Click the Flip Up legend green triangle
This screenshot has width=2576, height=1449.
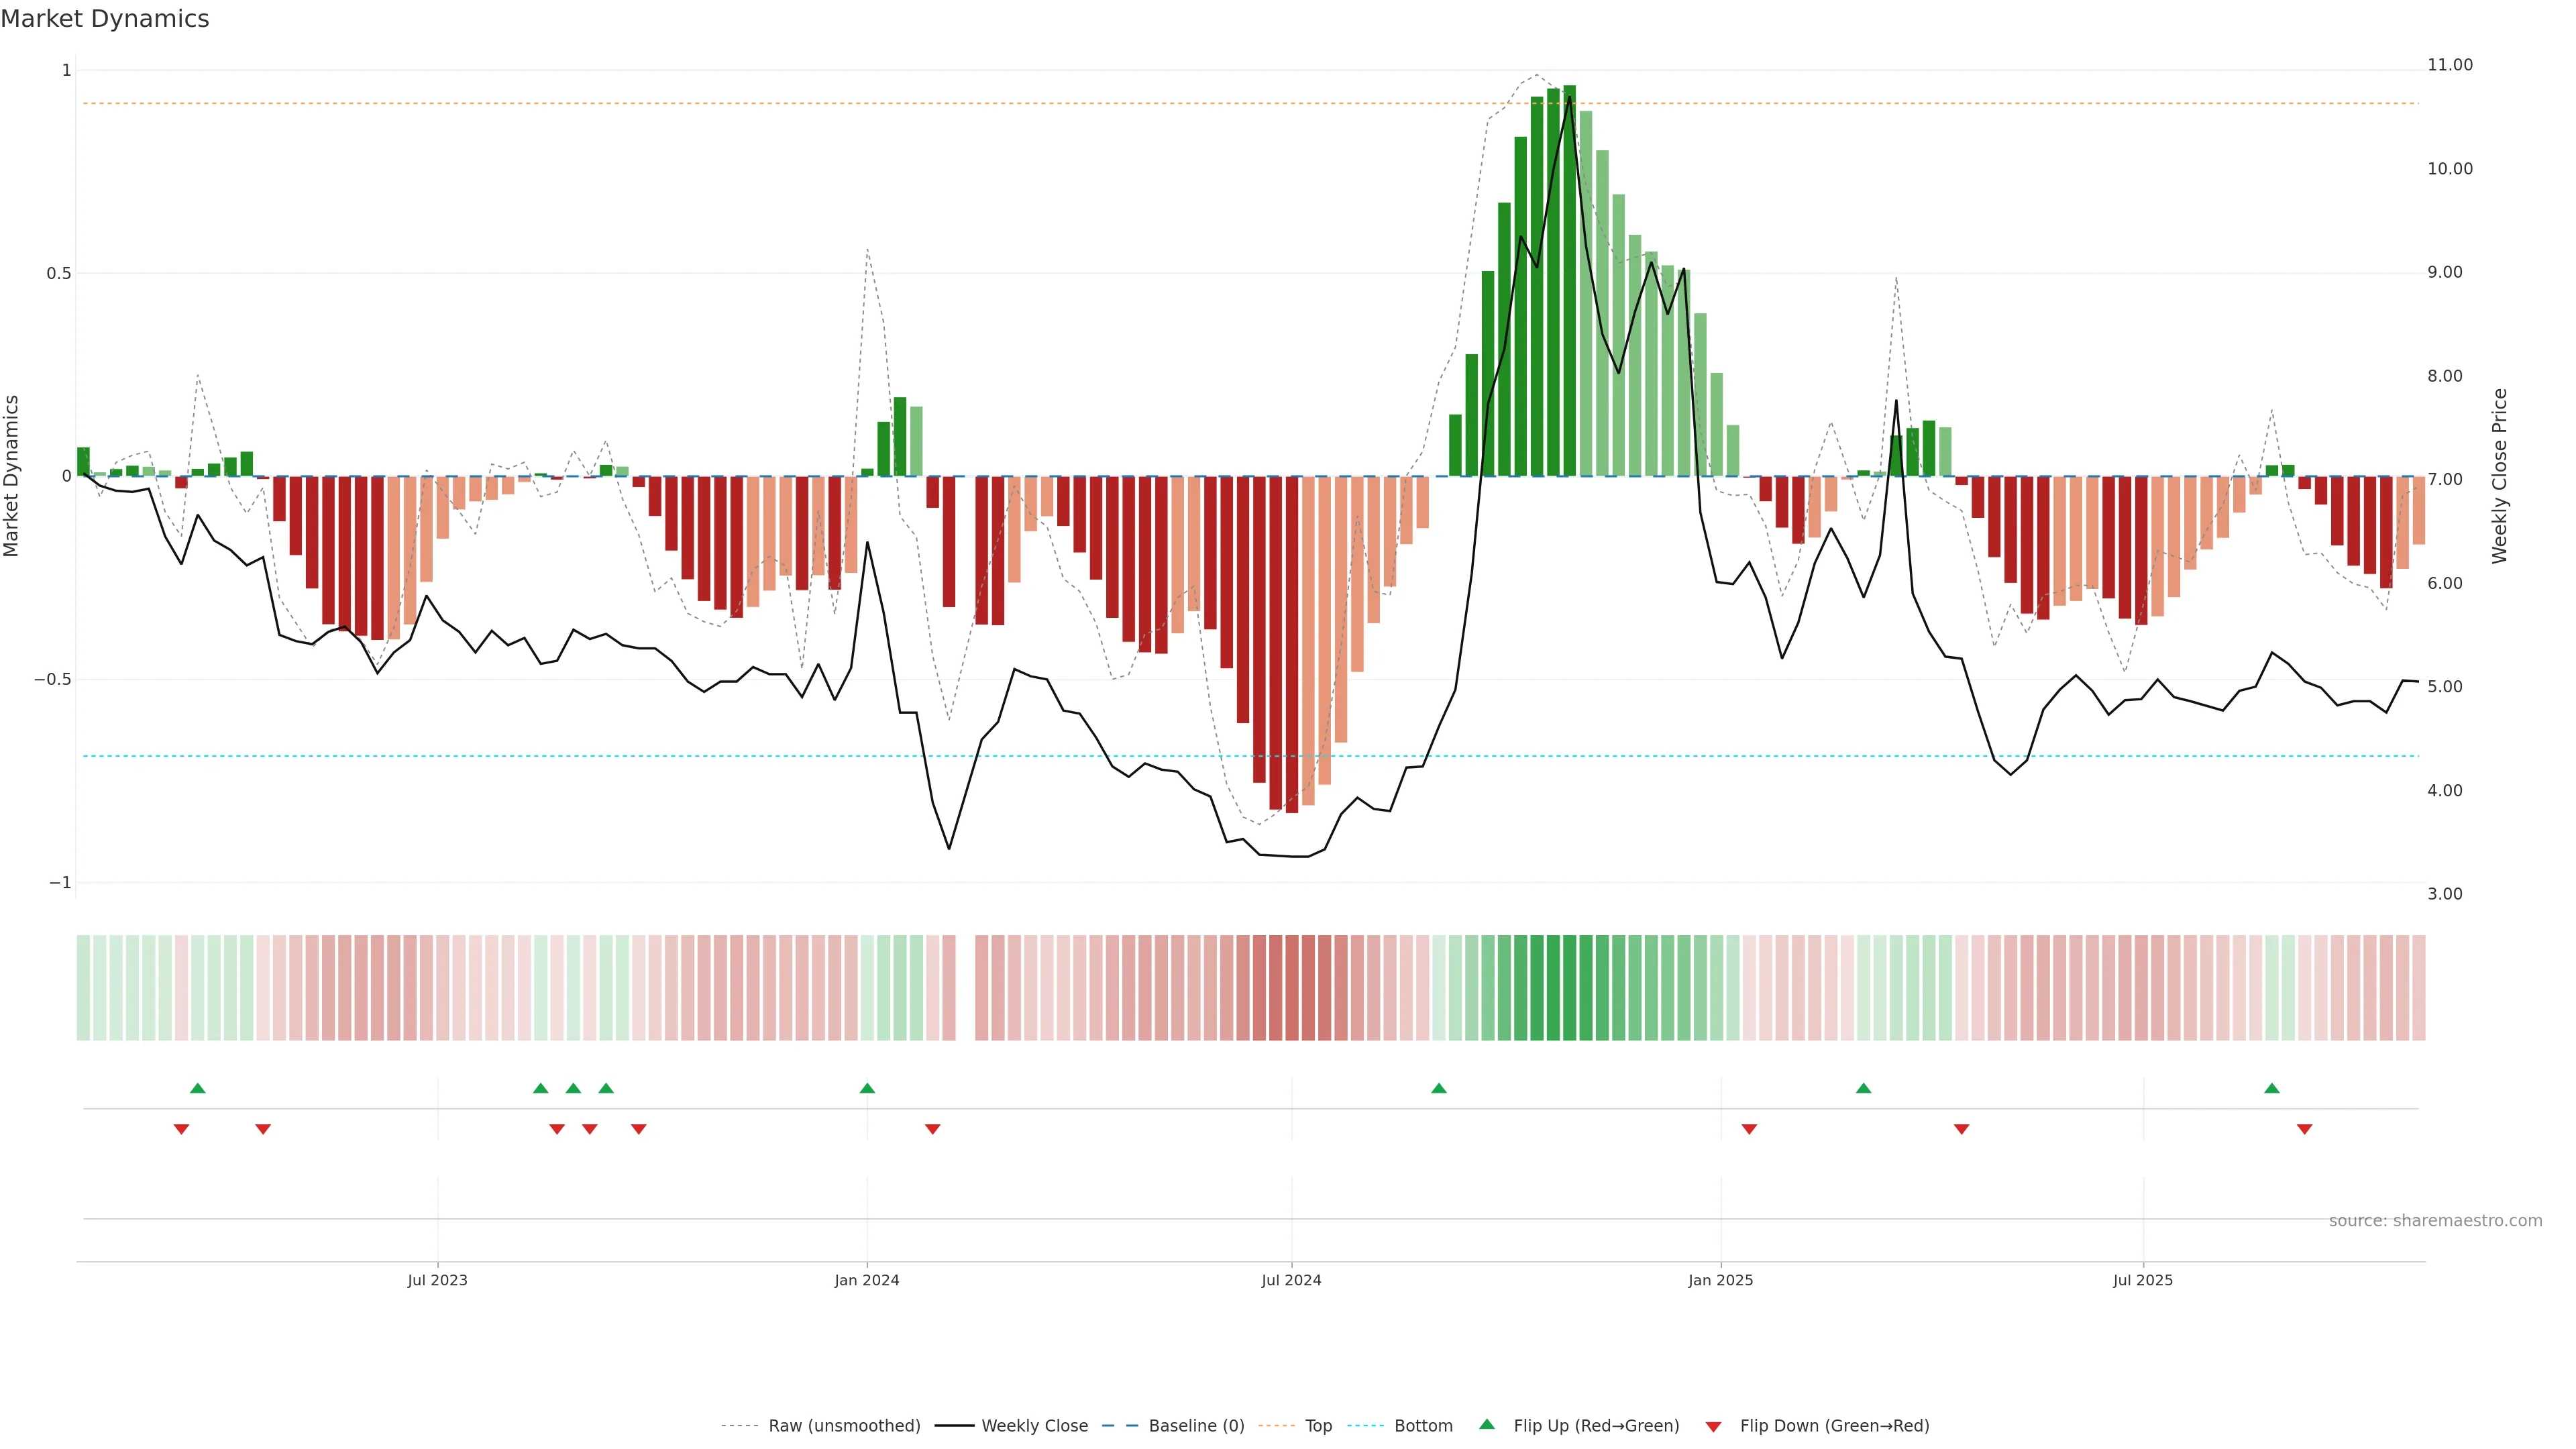(x=1487, y=1424)
